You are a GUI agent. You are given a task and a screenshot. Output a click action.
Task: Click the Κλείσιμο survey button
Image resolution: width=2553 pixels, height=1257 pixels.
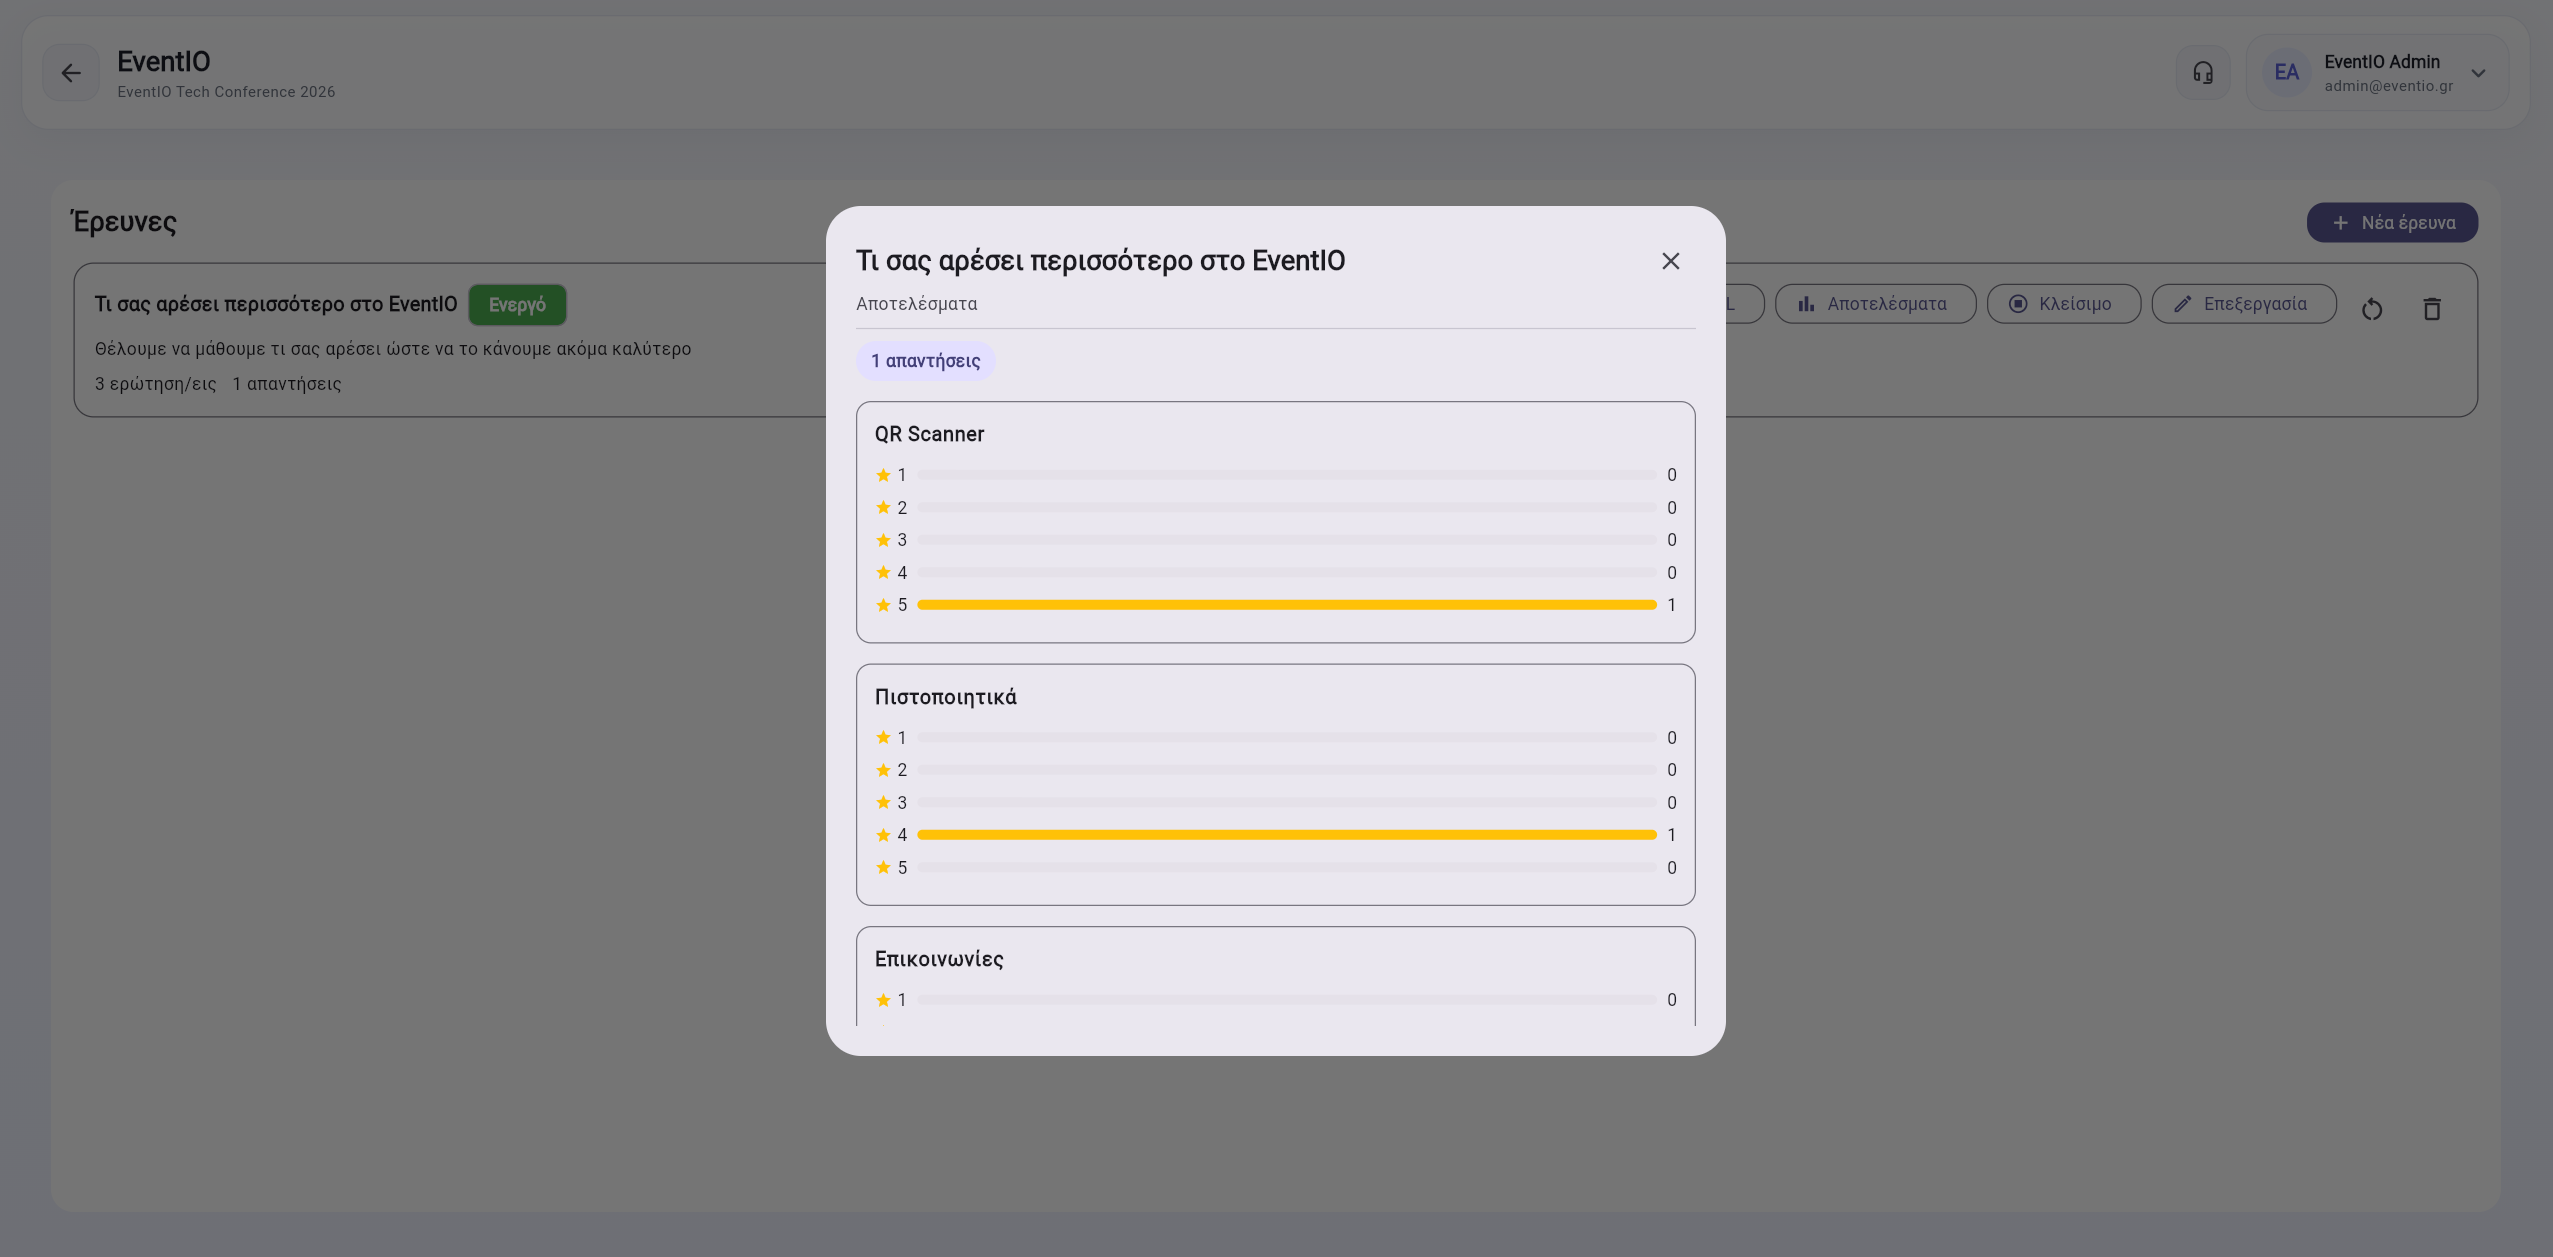(2063, 304)
